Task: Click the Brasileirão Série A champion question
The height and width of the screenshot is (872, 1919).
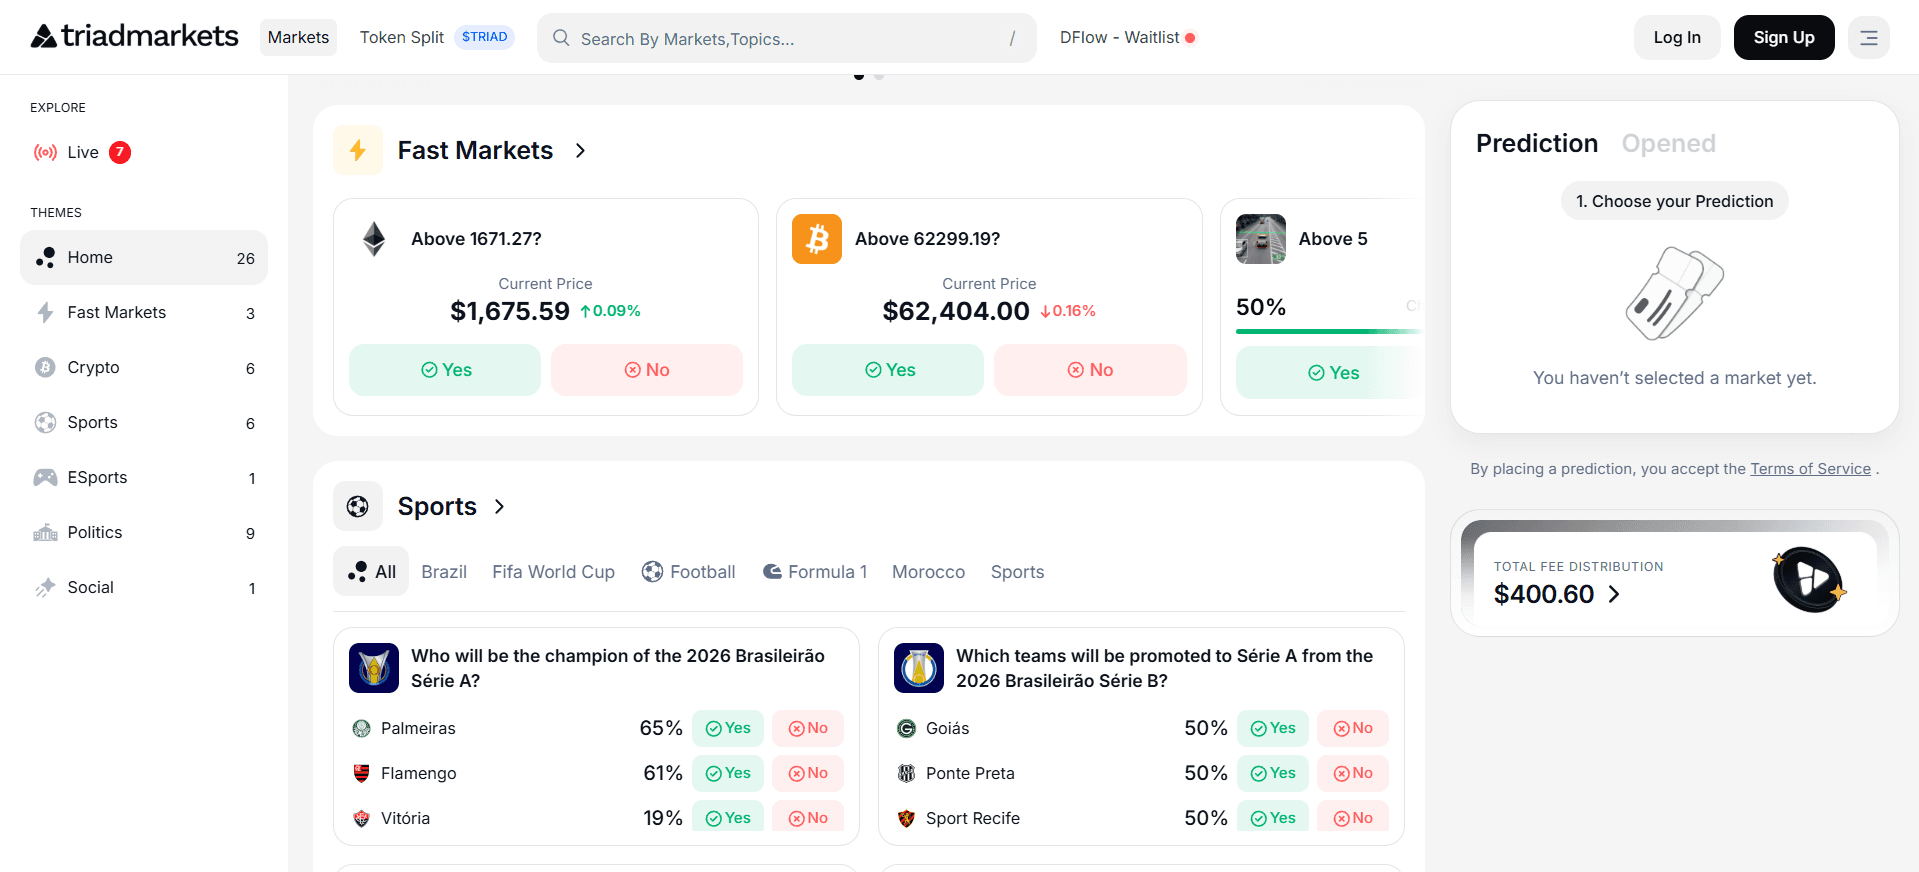Action: [x=618, y=668]
